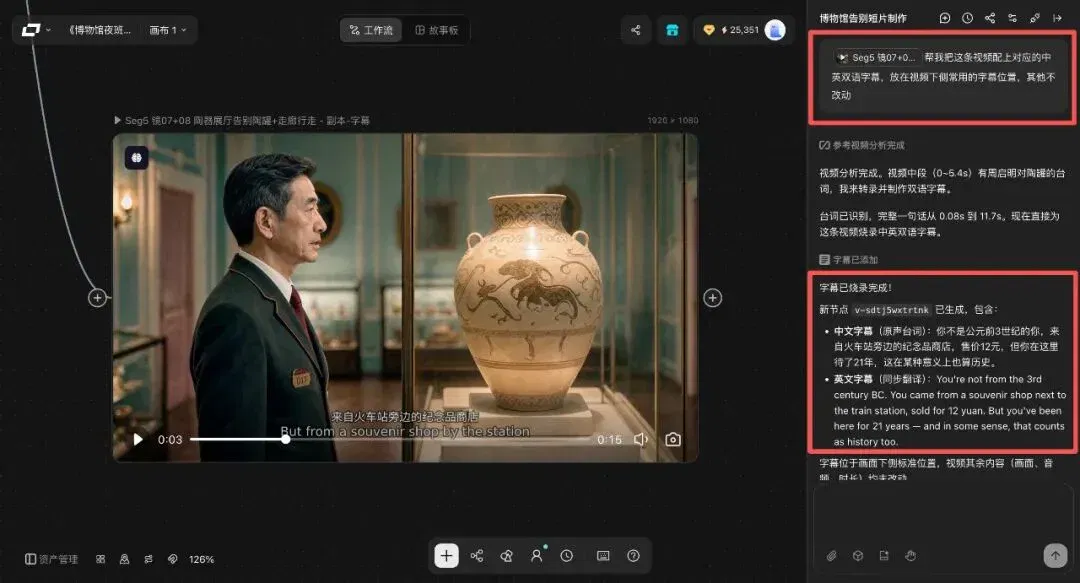Click the link nodes icon in panel header
The height and width of the screenshot is (583, 1080).
coord(1035,18)
